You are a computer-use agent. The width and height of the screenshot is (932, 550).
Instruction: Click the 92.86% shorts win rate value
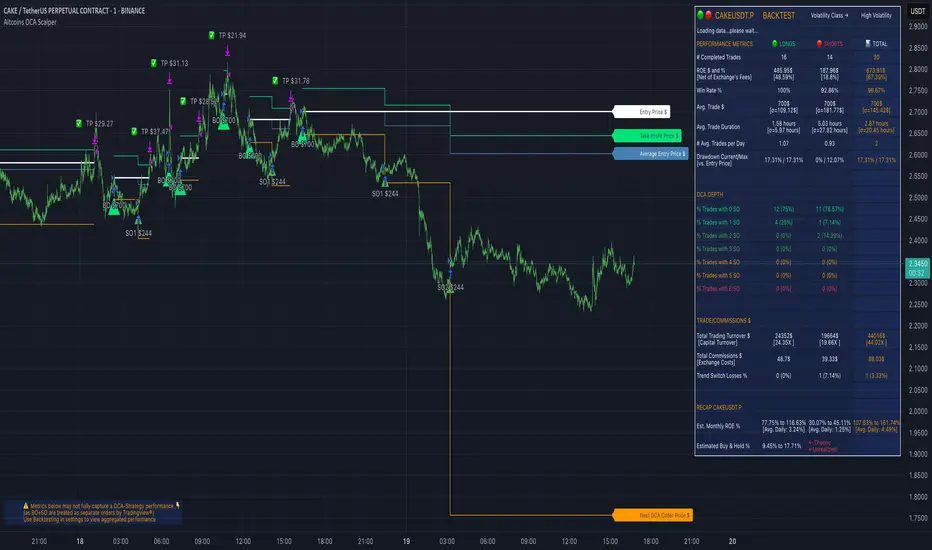(830, 90)
